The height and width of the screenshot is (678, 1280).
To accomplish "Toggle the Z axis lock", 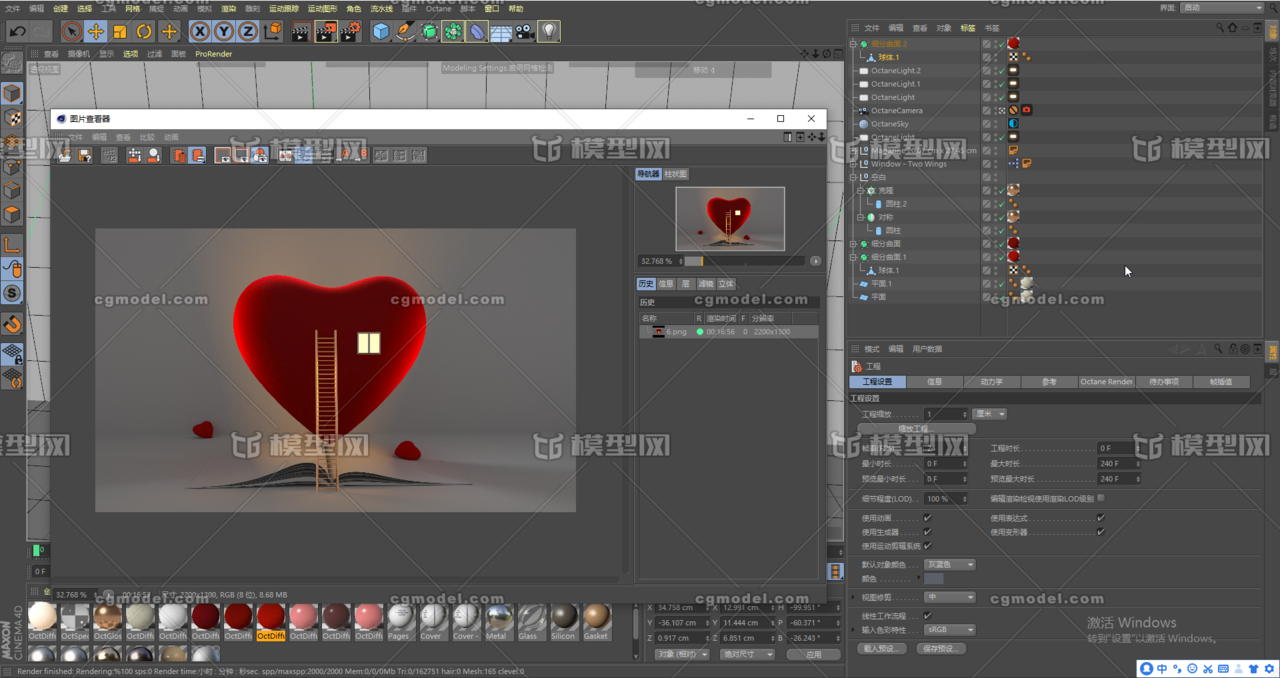I will pos(248,32).
